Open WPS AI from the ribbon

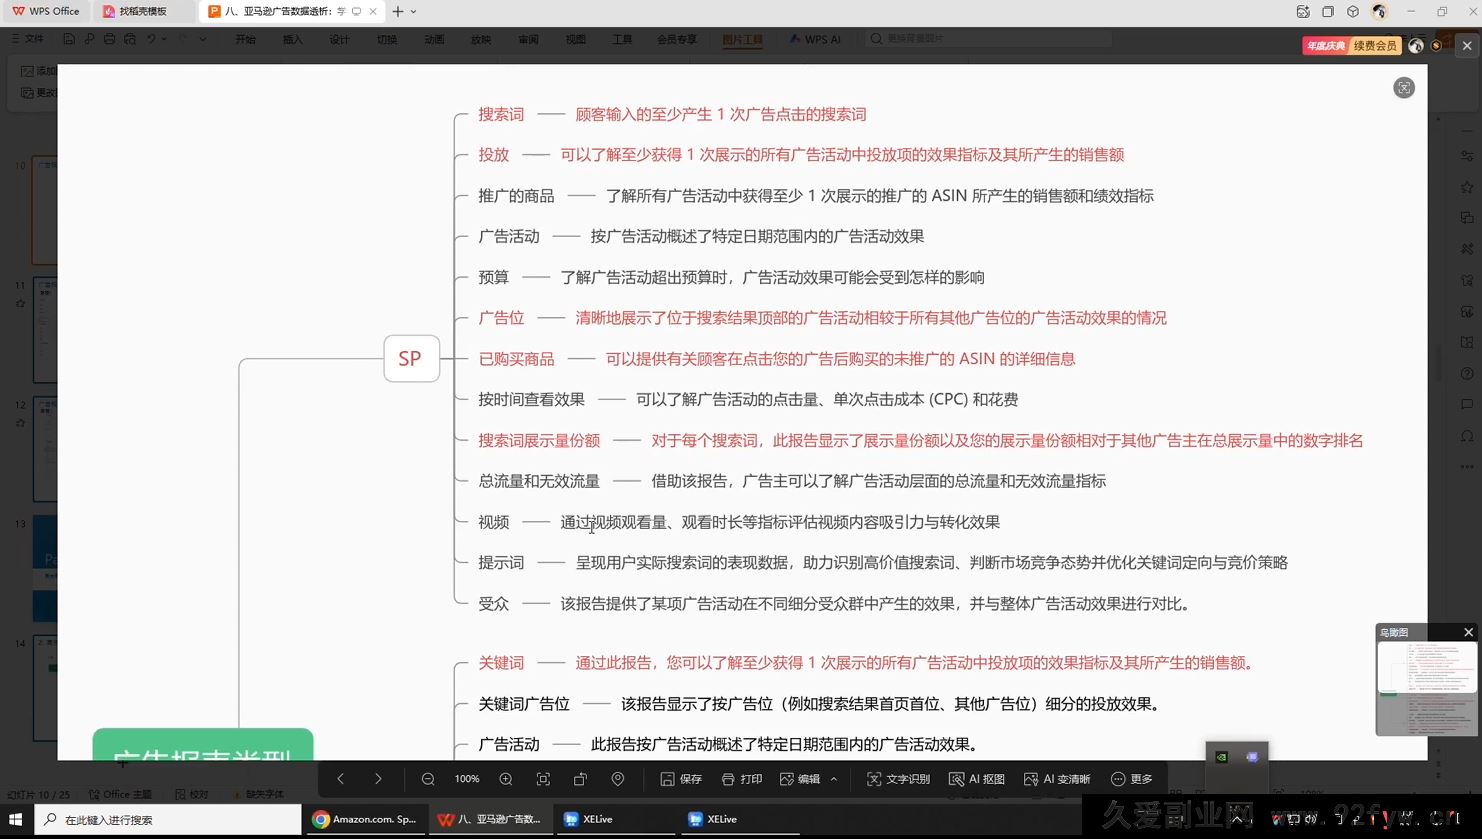click(x=815, y=39)
